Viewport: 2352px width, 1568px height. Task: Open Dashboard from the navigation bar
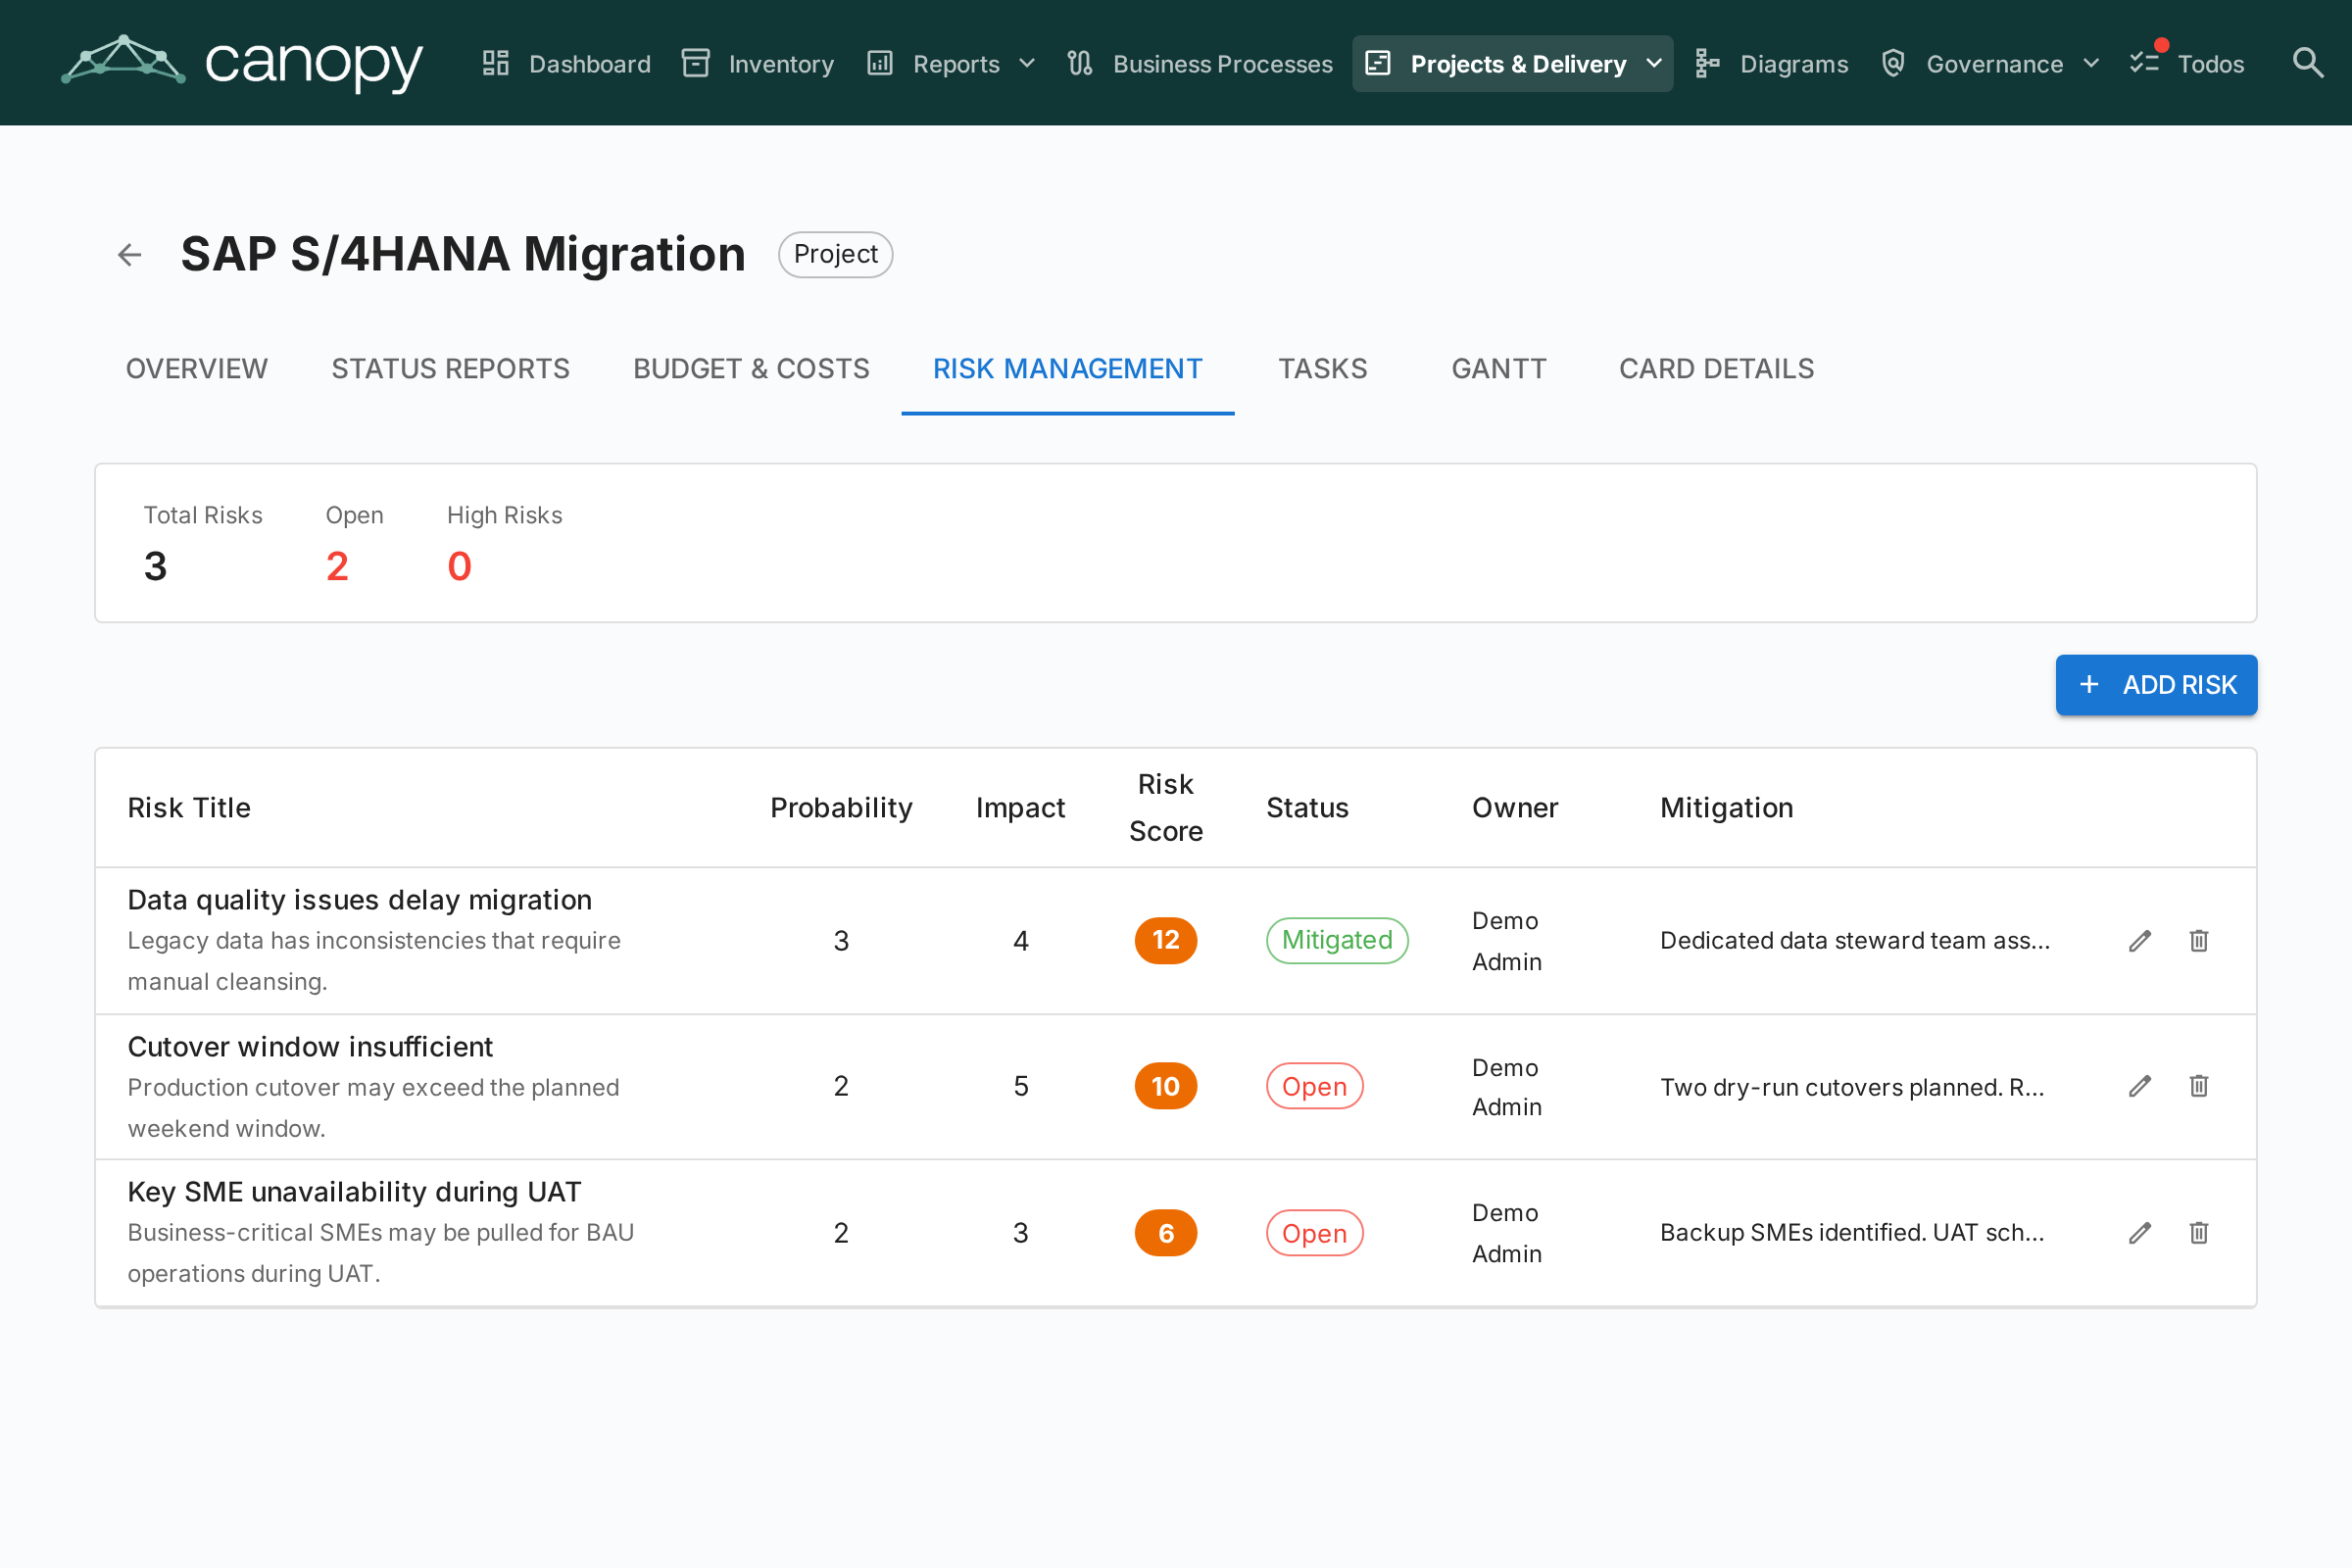[566, 64]
